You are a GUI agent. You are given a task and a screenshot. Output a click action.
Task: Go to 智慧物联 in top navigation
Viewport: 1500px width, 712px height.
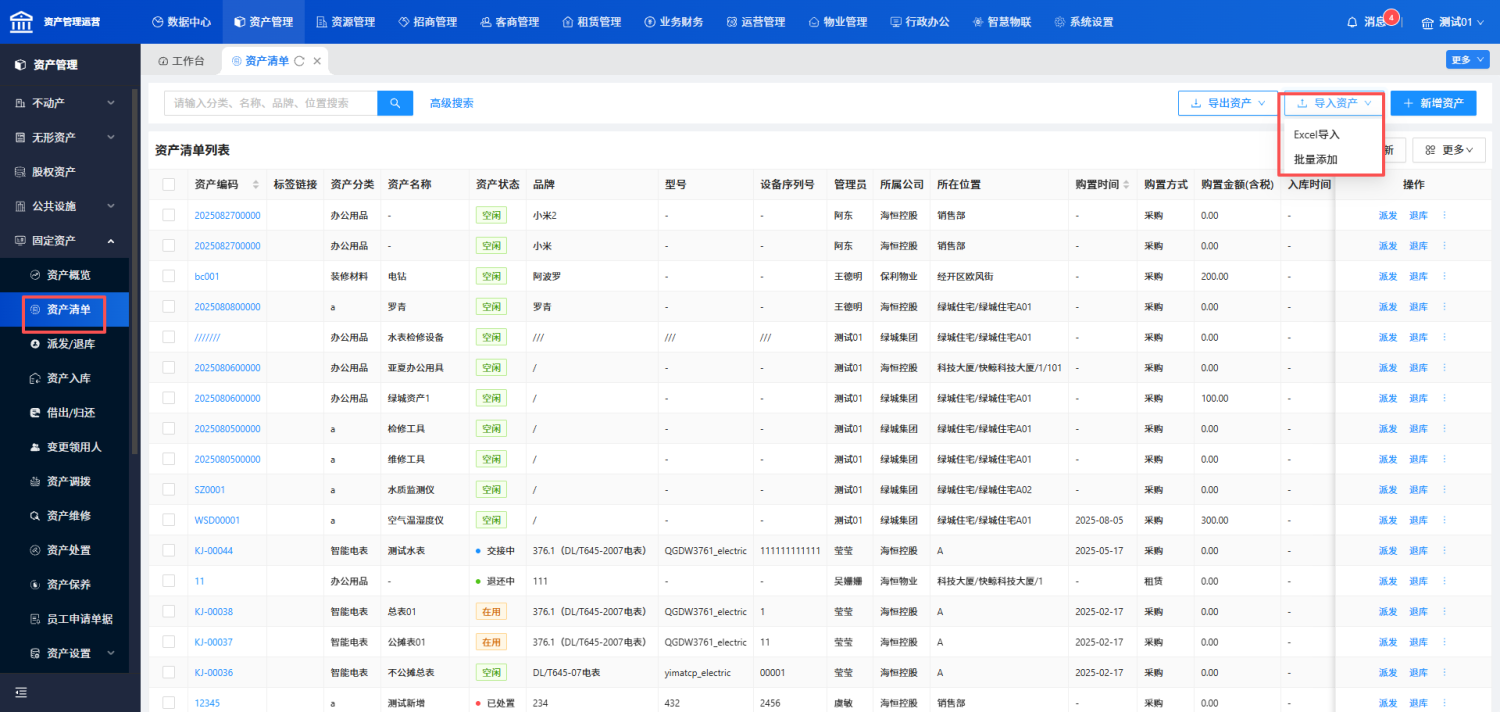click(x=1001, y=22)
